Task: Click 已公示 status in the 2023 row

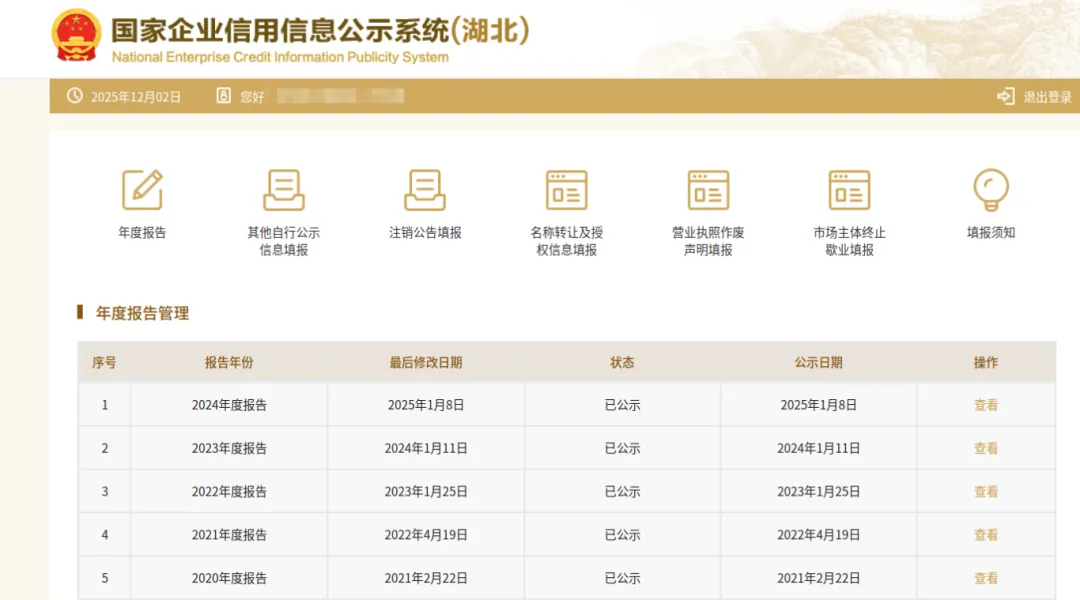Action: click(x=622, y=448)
